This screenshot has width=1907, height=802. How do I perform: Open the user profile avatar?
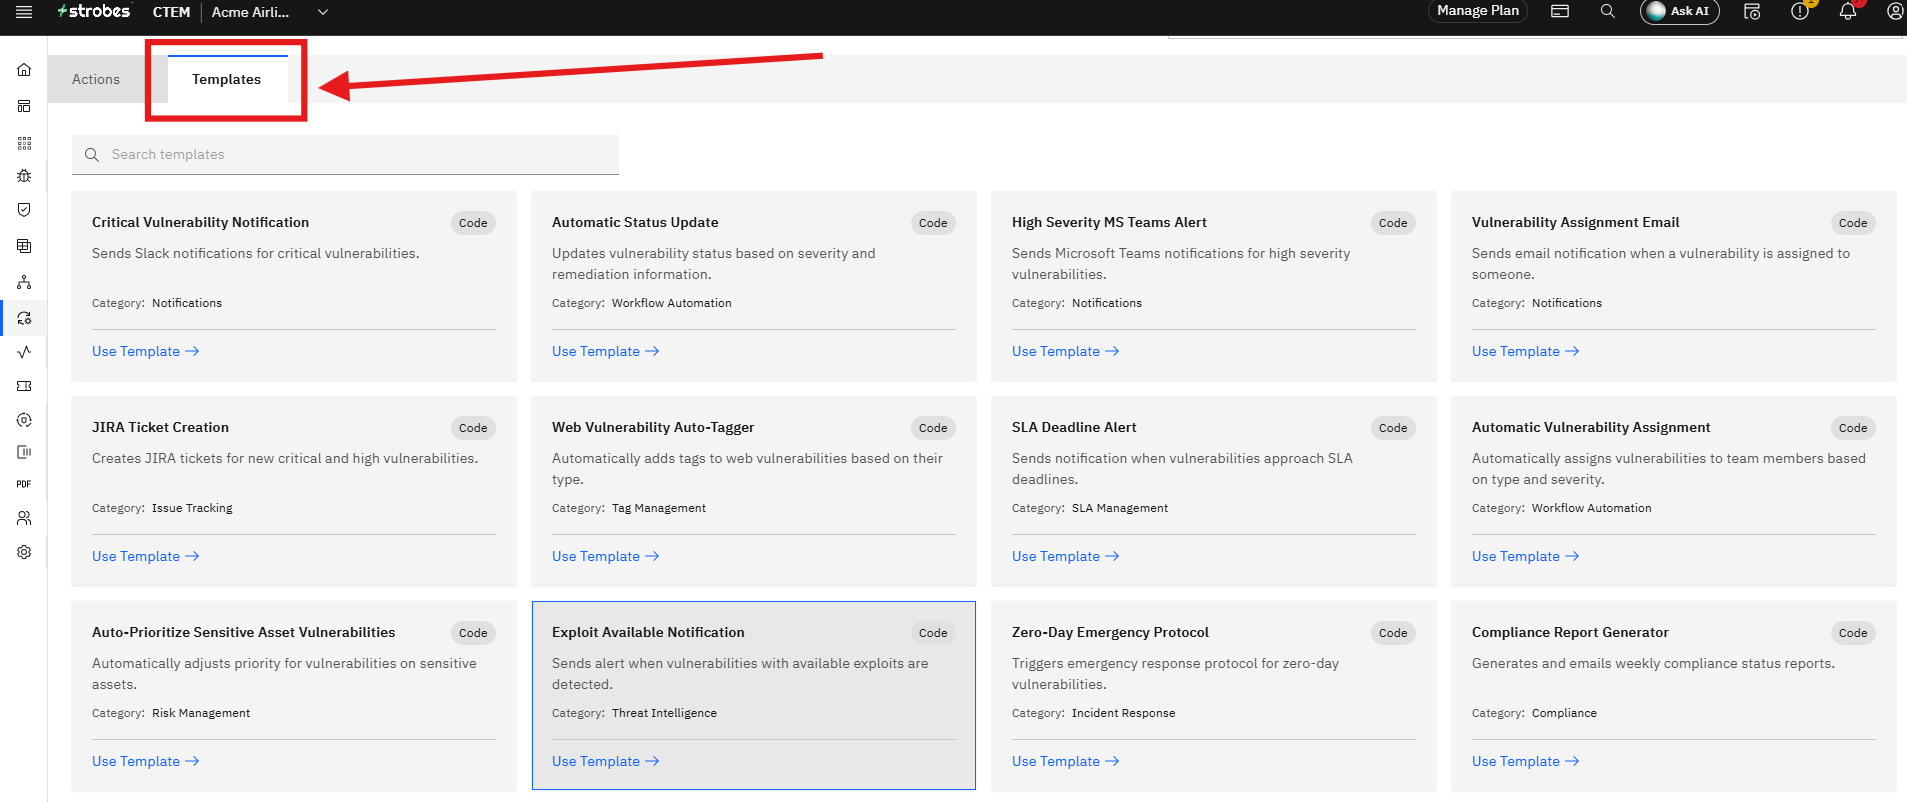coord(1894,11)
